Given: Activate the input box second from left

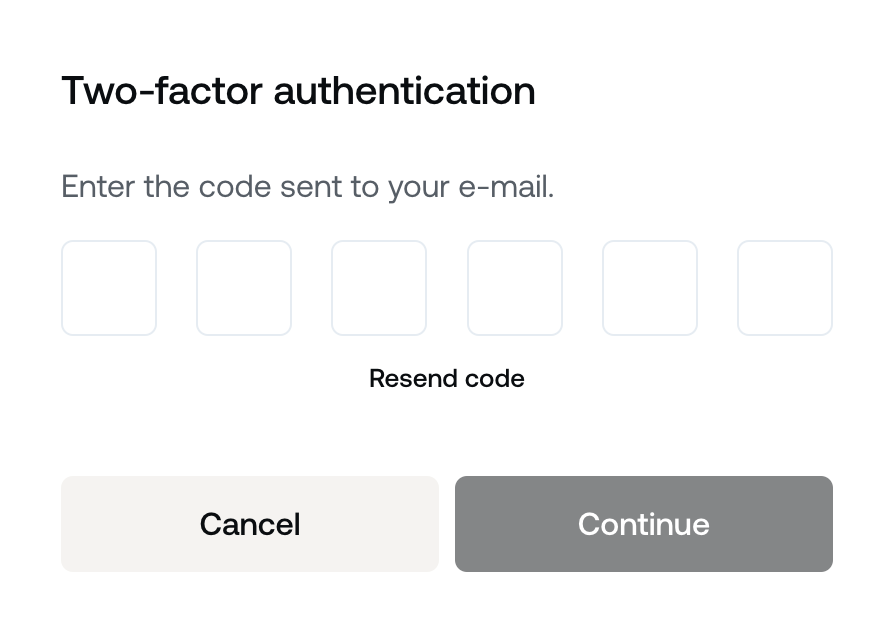Looking at the screenshot, I should point(244,288).
